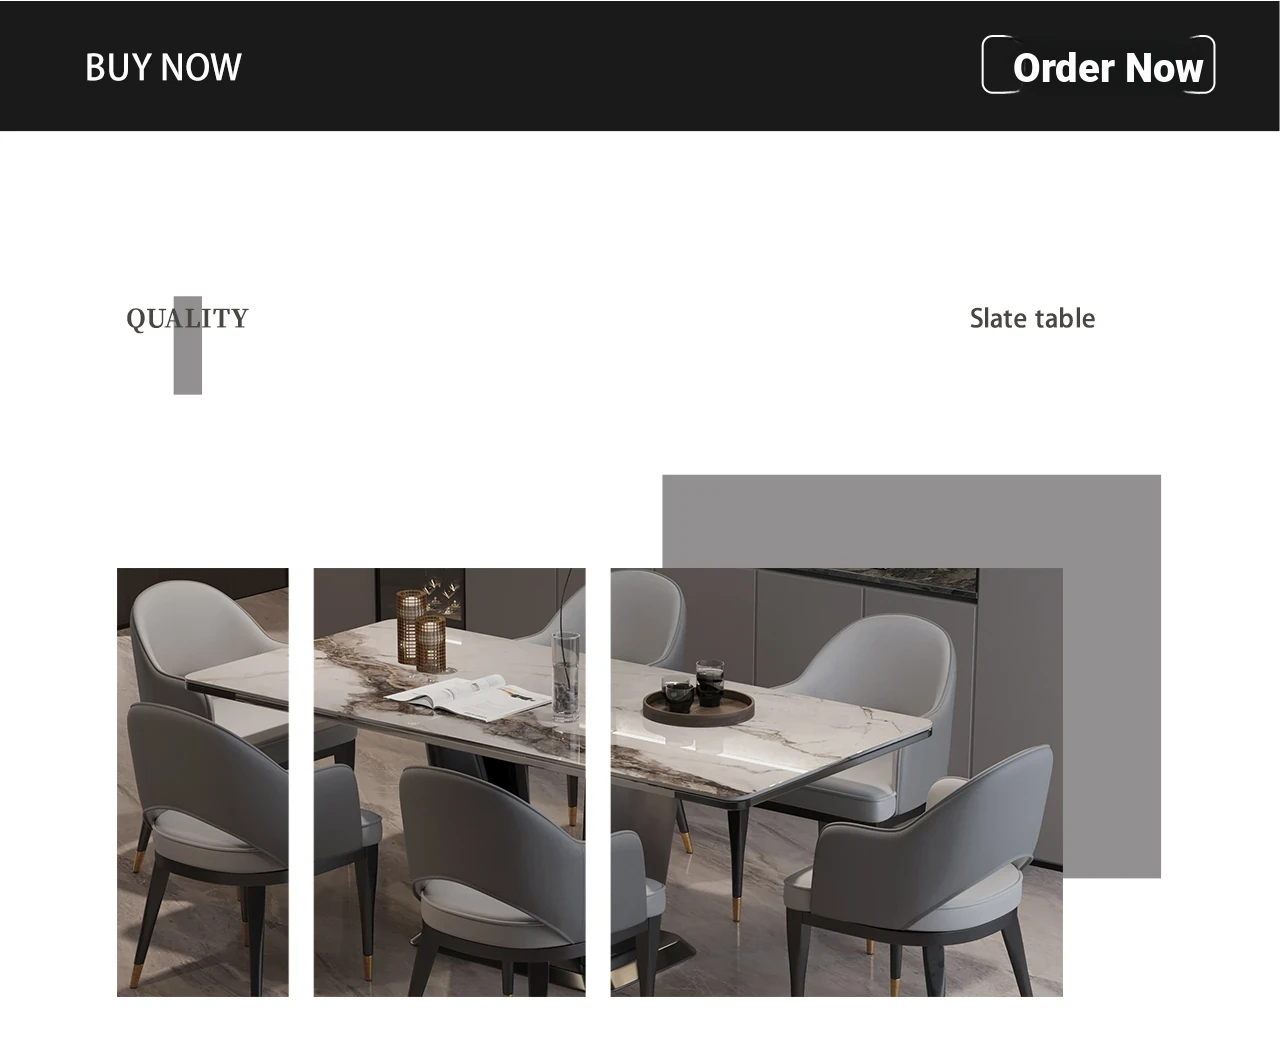Click the empty black header banner area
This screenshot has width=1280, height=1054.
coord(610,65)
